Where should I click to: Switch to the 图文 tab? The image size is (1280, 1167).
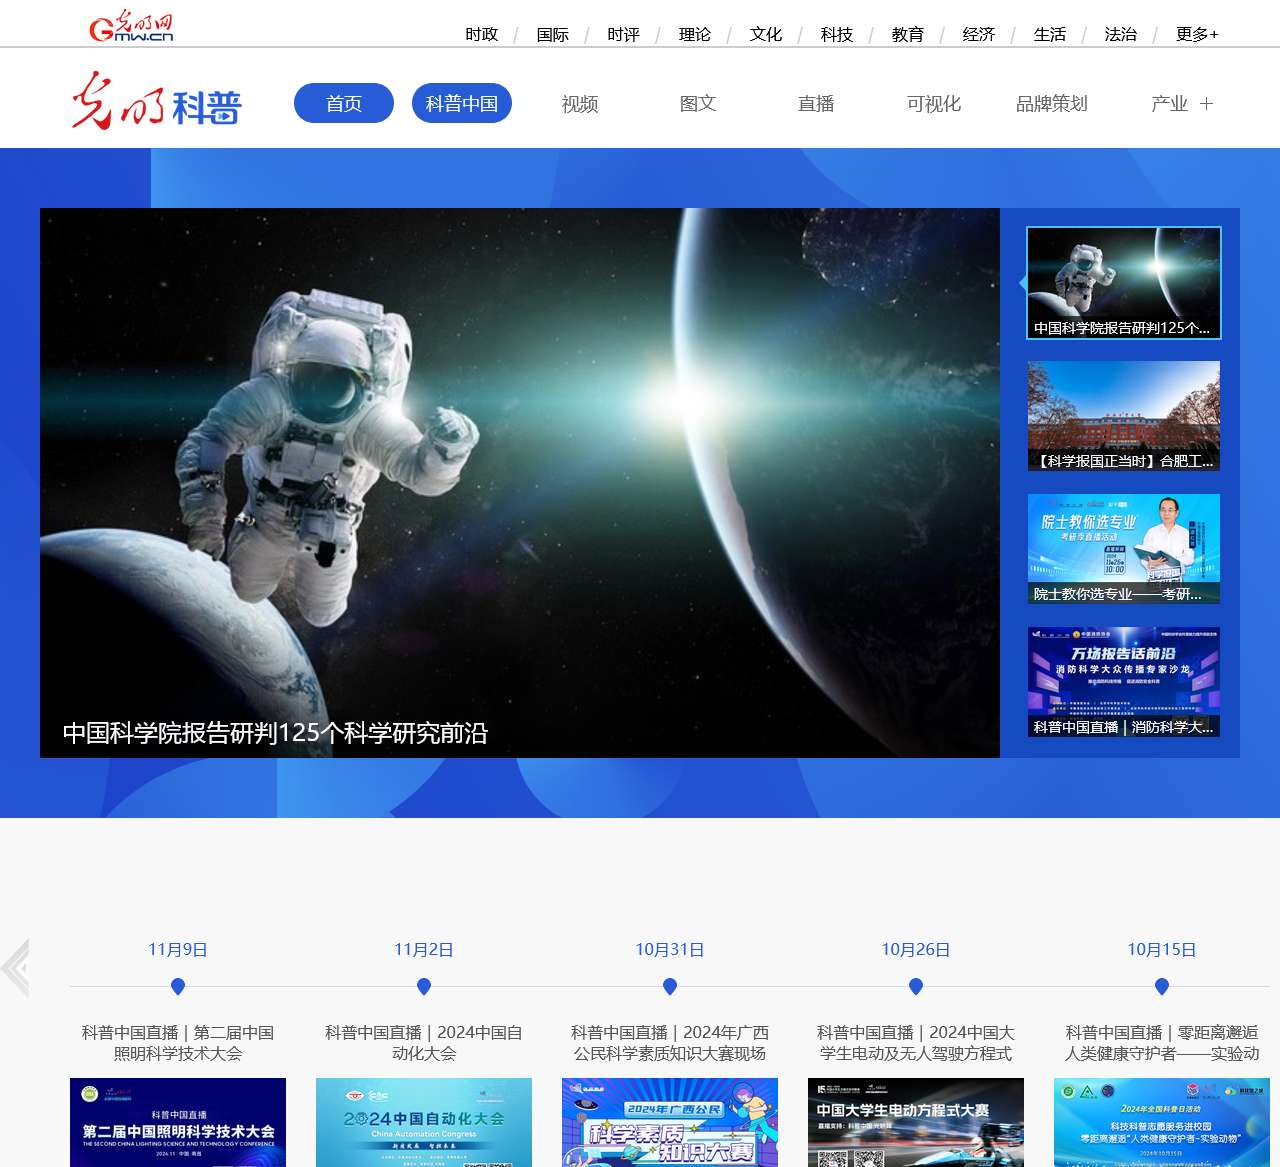(698, 103)
